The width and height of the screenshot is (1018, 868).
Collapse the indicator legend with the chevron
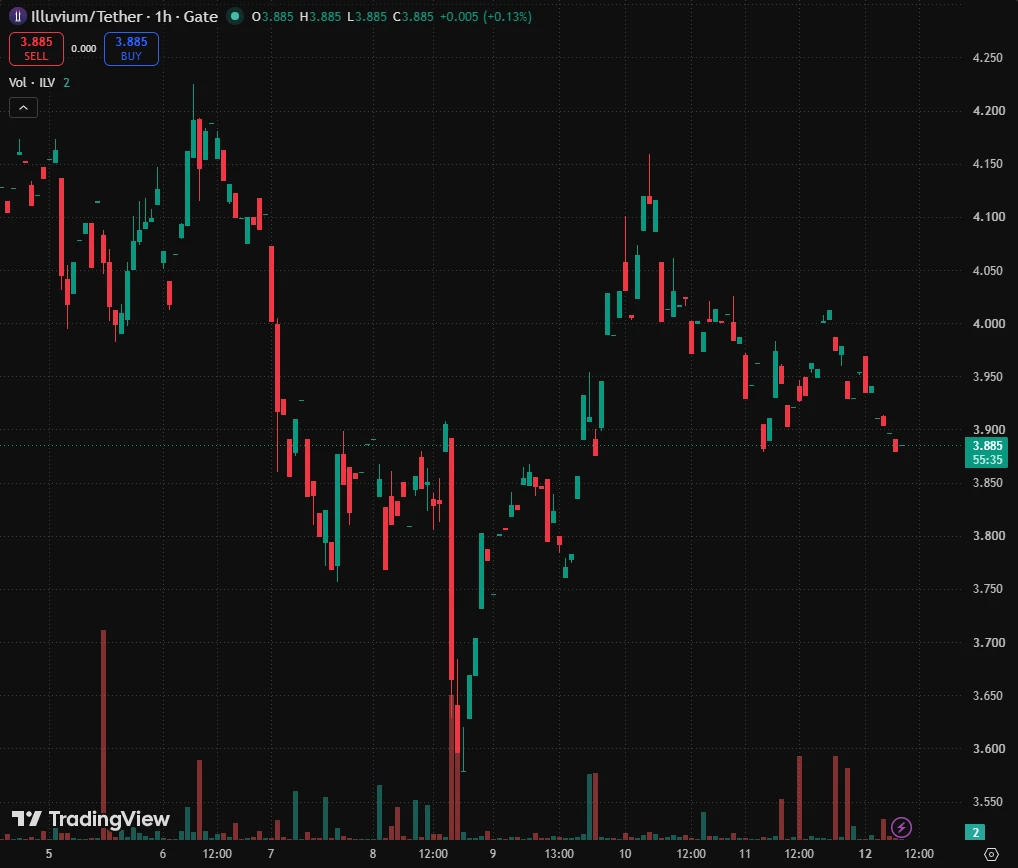click(23, 107)
